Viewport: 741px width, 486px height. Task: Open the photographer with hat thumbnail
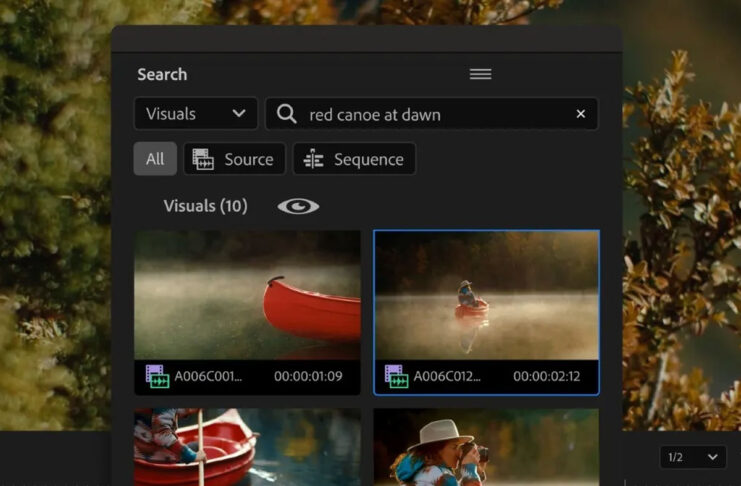[486, 447]
